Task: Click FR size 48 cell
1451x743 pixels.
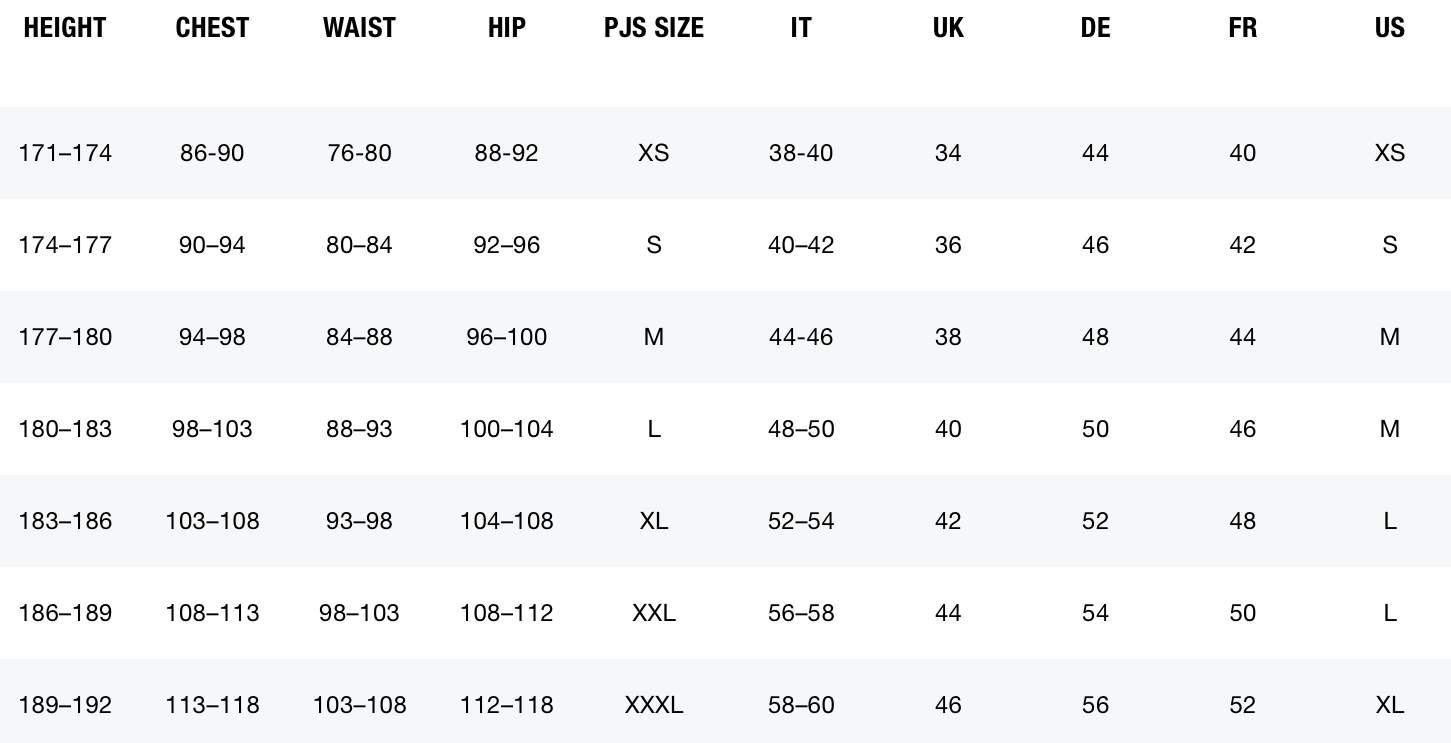Action: click(1242, 521)
